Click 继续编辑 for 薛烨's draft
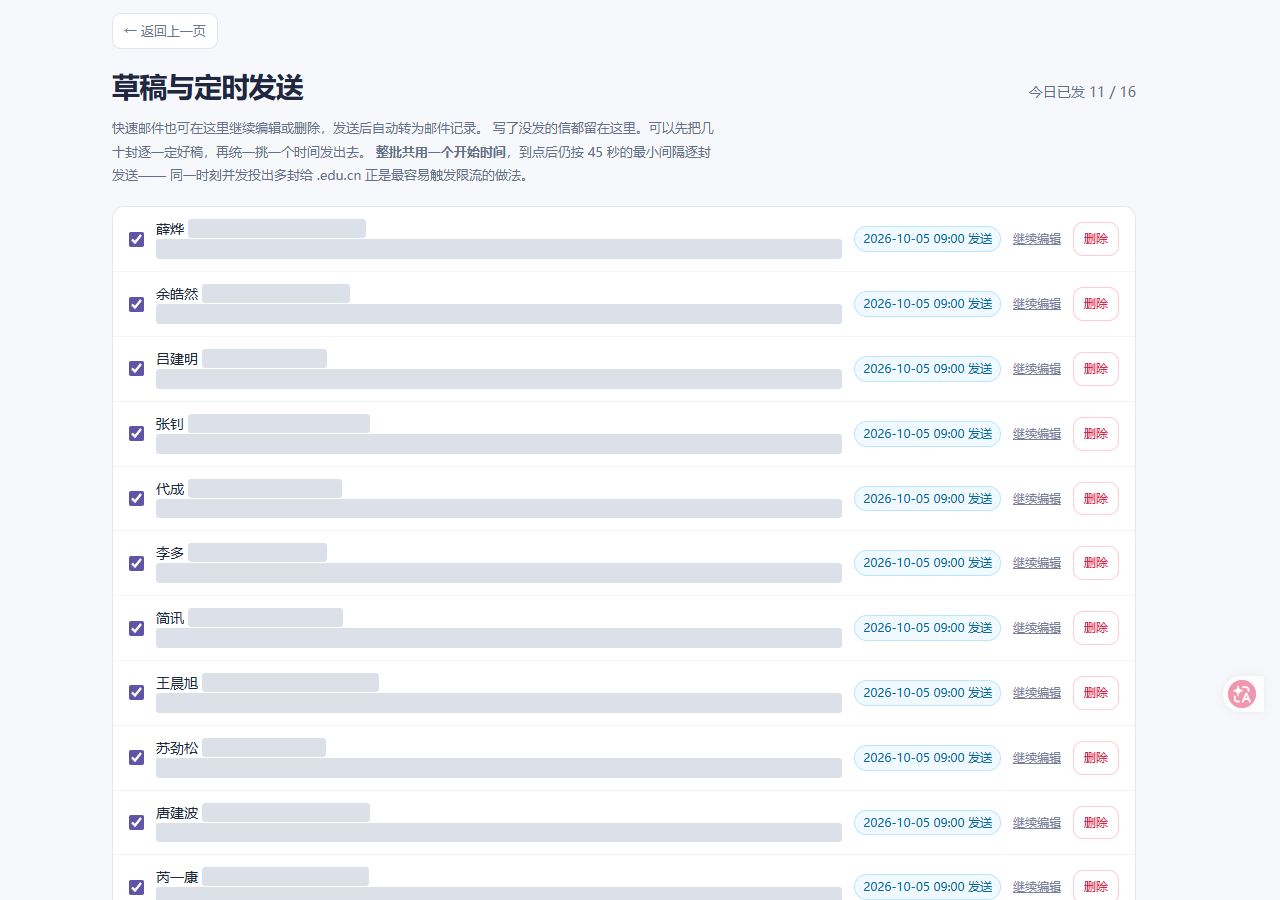Image resolution: width=1280 pixels, height=900 pixels. click(x=1037, y=239)
